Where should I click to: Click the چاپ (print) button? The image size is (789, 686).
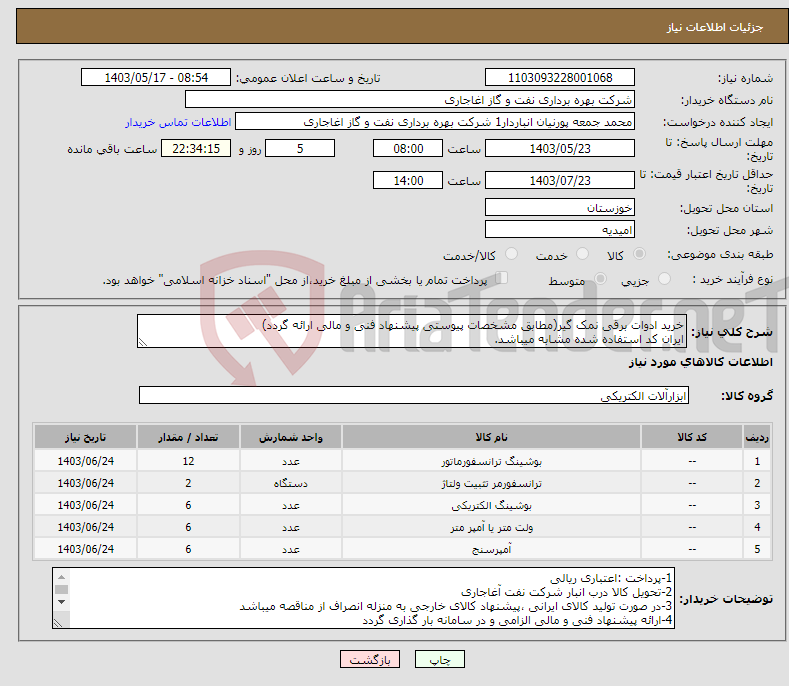[439, 659]
